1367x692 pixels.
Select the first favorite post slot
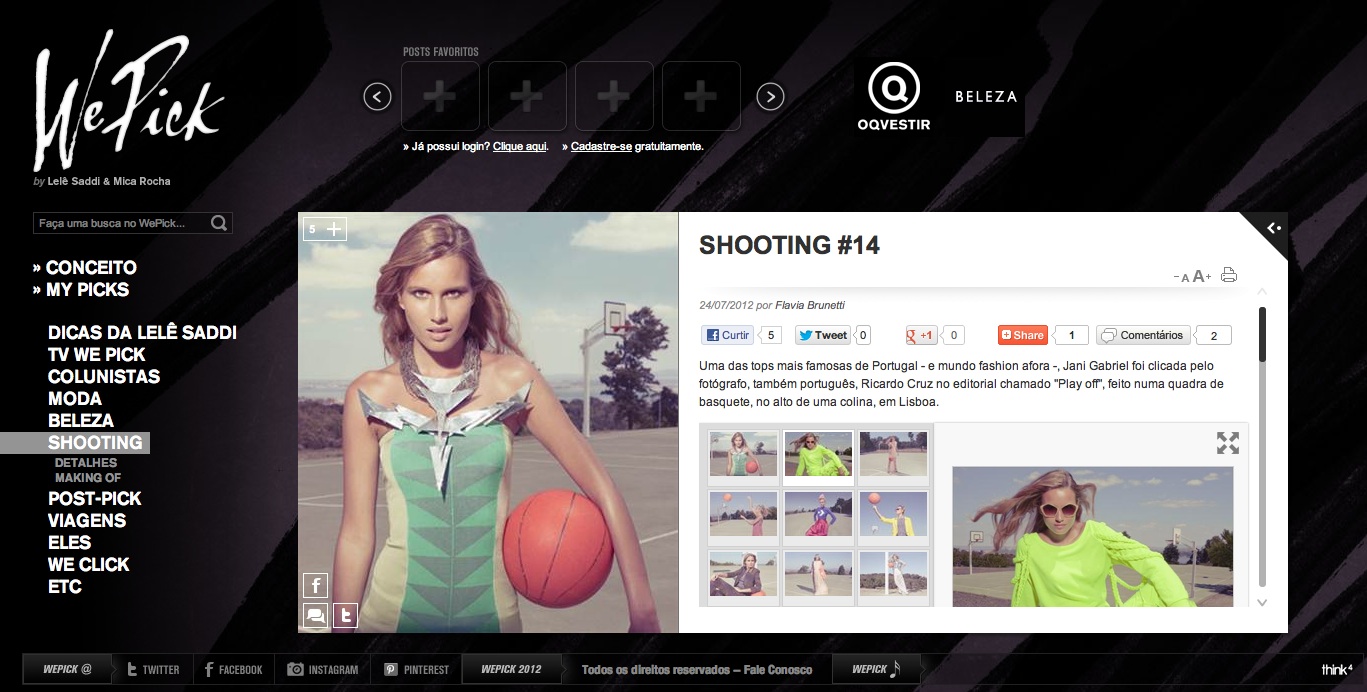point(440,97)
